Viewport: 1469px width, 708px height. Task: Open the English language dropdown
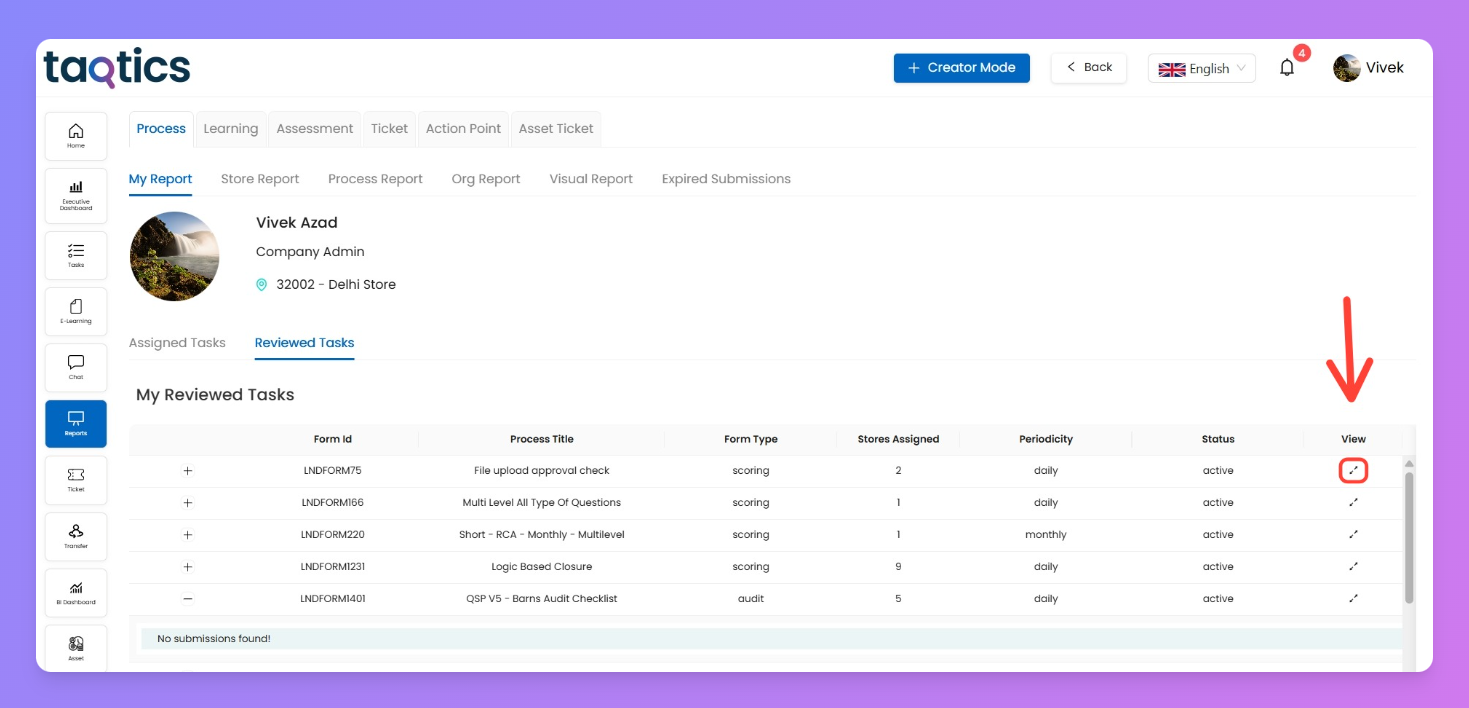pos(1201,68)
